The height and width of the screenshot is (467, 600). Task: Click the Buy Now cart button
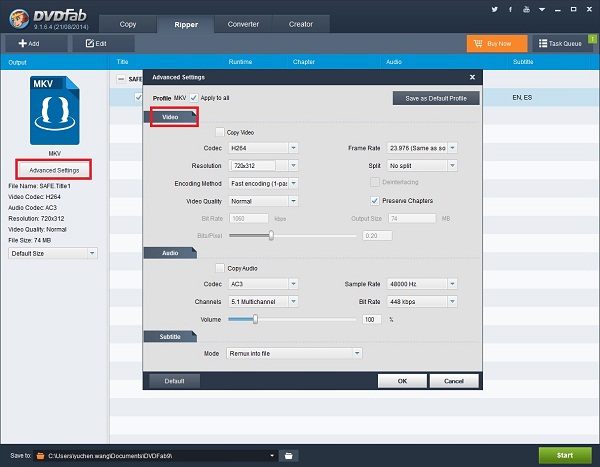[497, 43]
